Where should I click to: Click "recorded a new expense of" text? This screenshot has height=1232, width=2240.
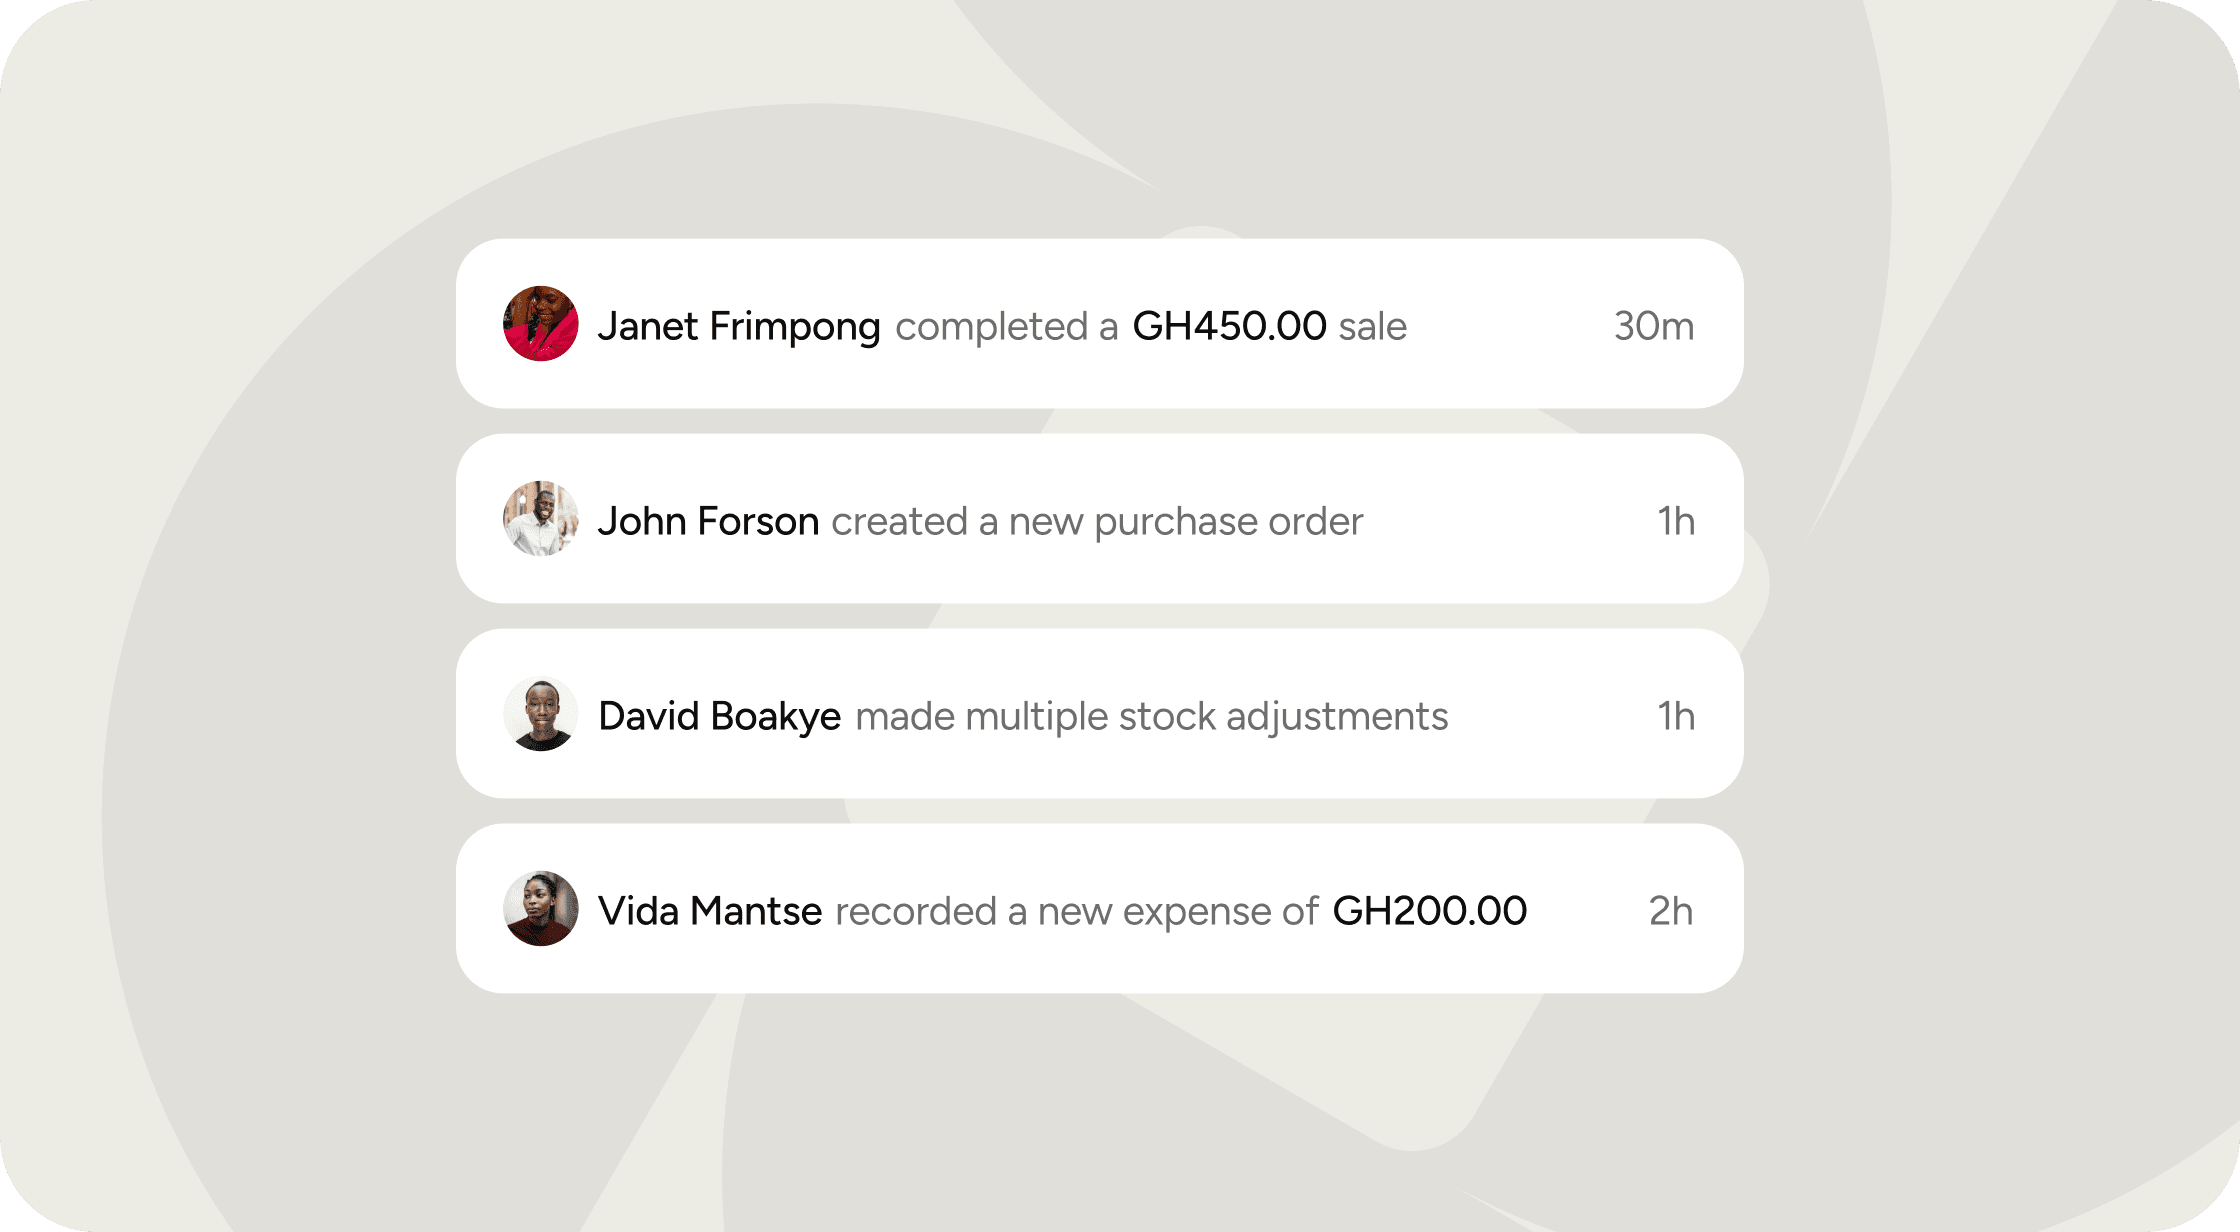pyautogui.click(x=1076, y=911)
